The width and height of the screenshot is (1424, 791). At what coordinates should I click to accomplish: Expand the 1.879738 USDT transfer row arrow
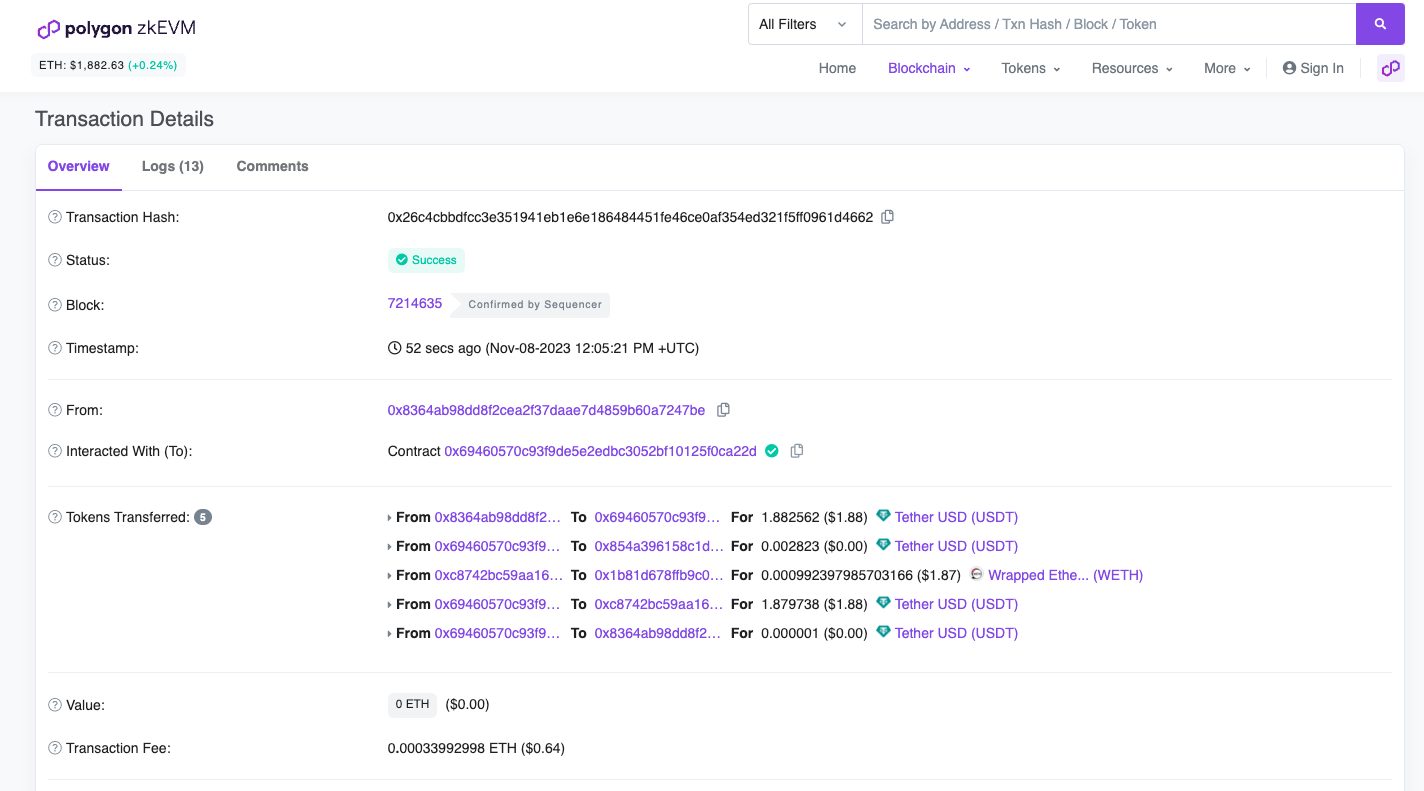390,605
